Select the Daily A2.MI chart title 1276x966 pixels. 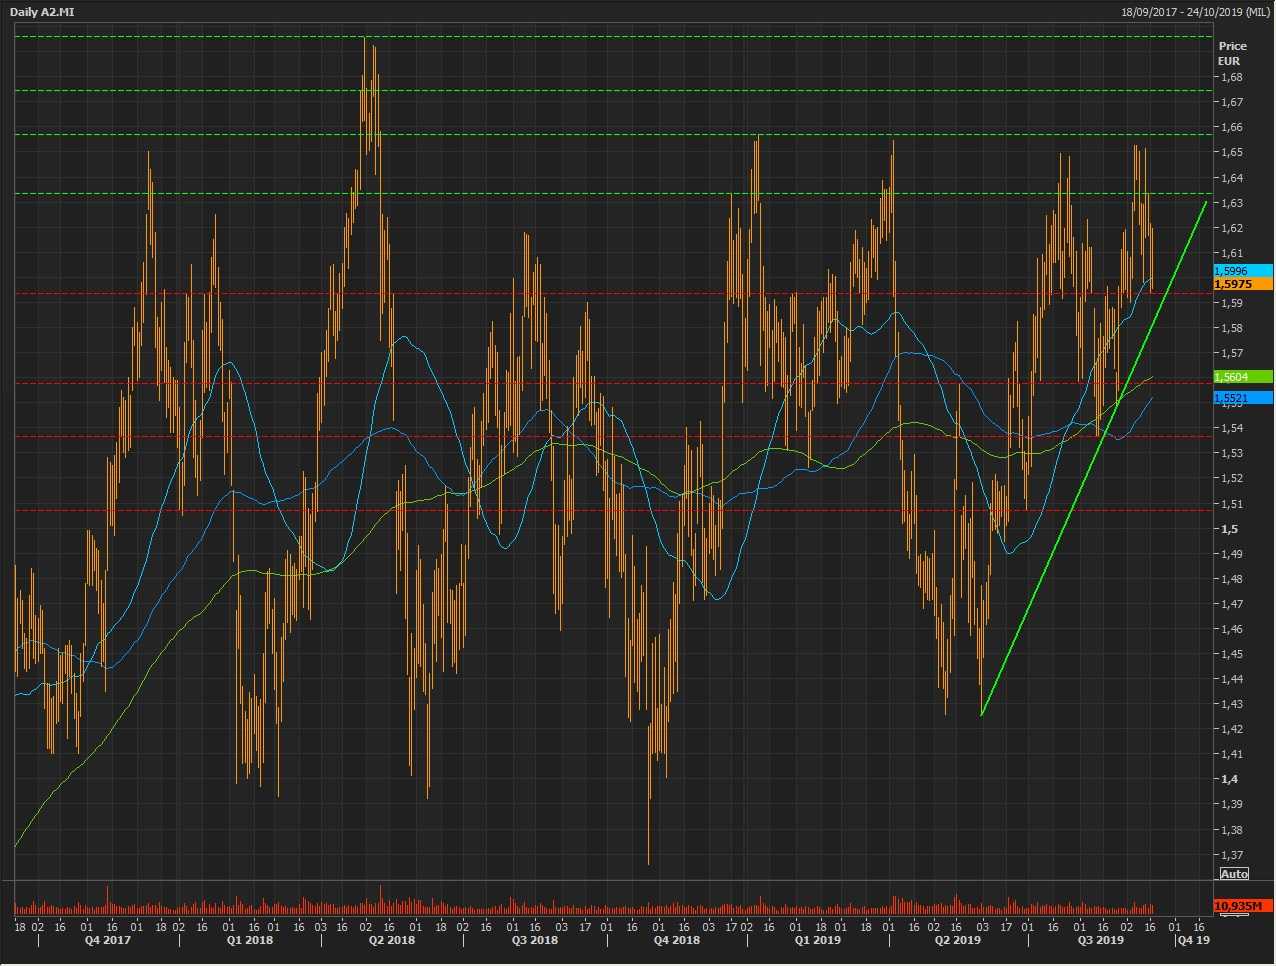click(x=42, y=12)
